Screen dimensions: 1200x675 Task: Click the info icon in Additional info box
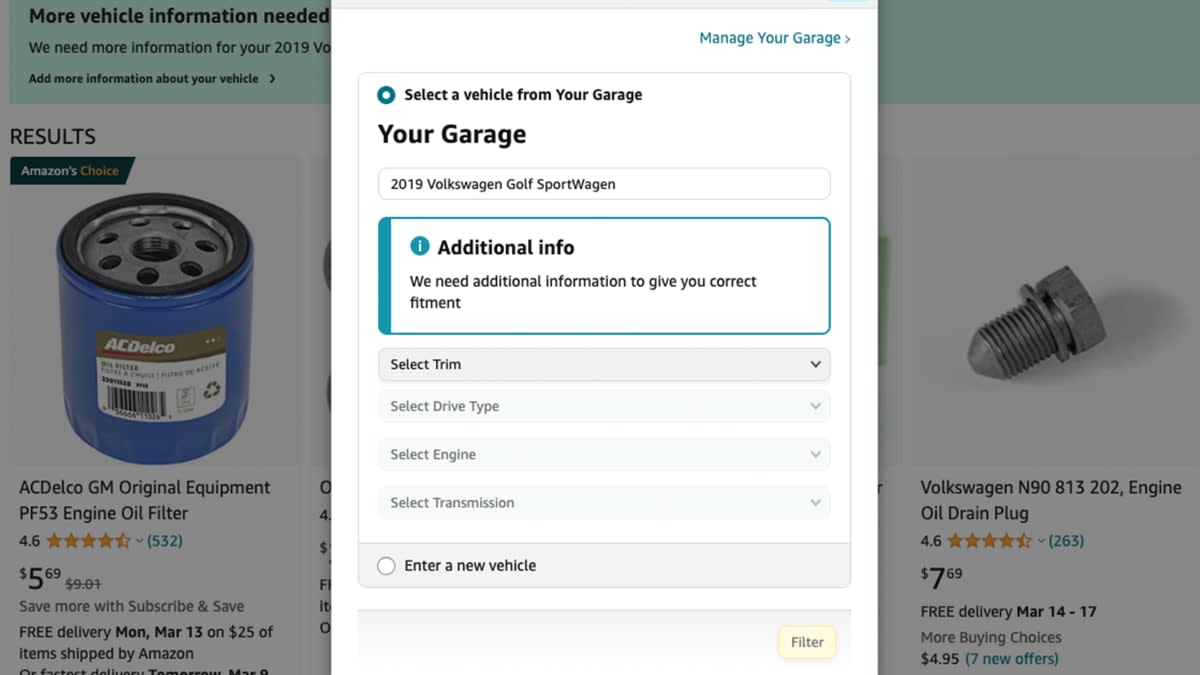[x=419, y=245]
